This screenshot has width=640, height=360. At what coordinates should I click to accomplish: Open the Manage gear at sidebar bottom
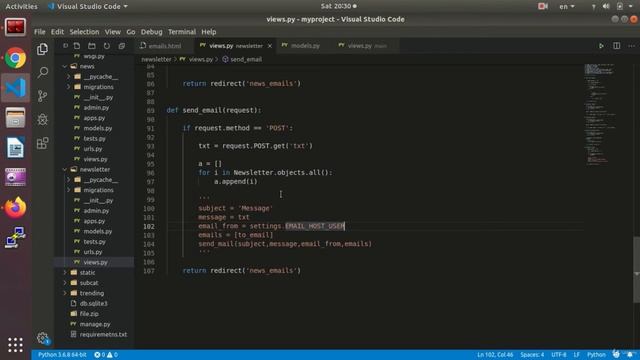(42, 338)
